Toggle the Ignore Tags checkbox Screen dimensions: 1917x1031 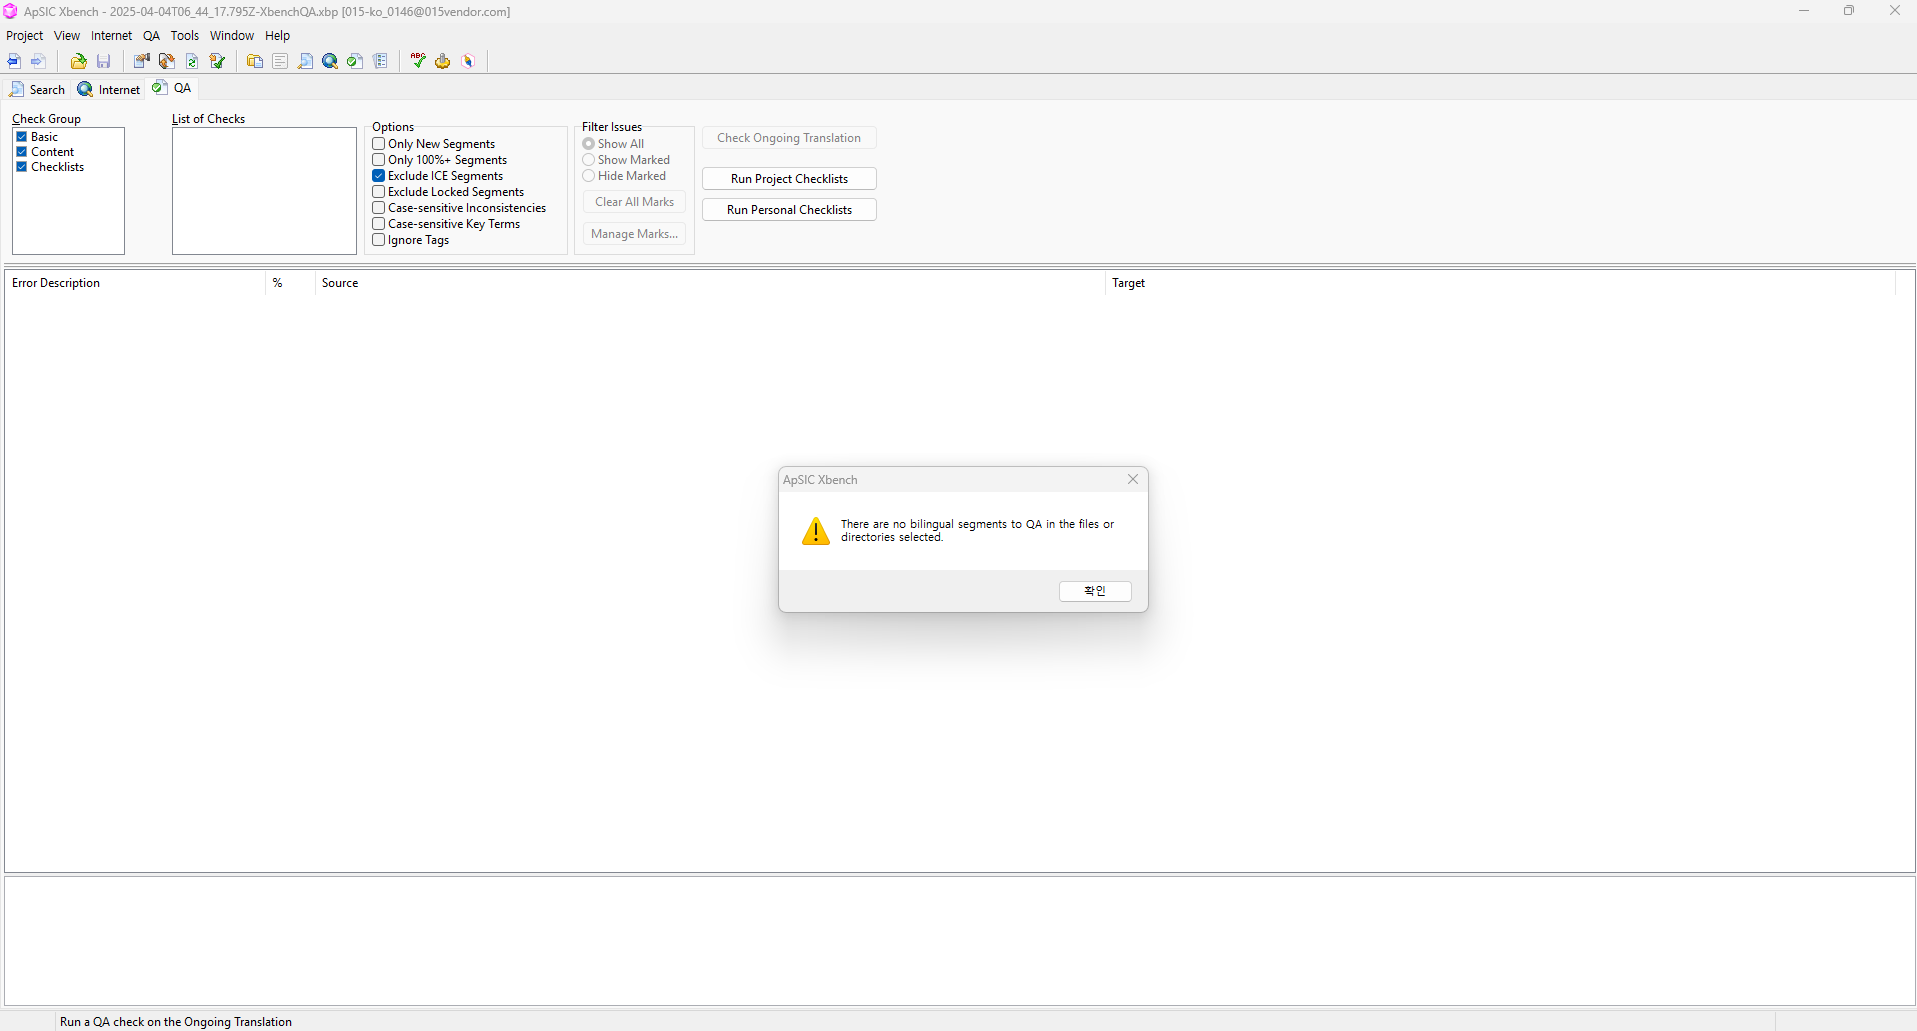(x=379, y=240)
